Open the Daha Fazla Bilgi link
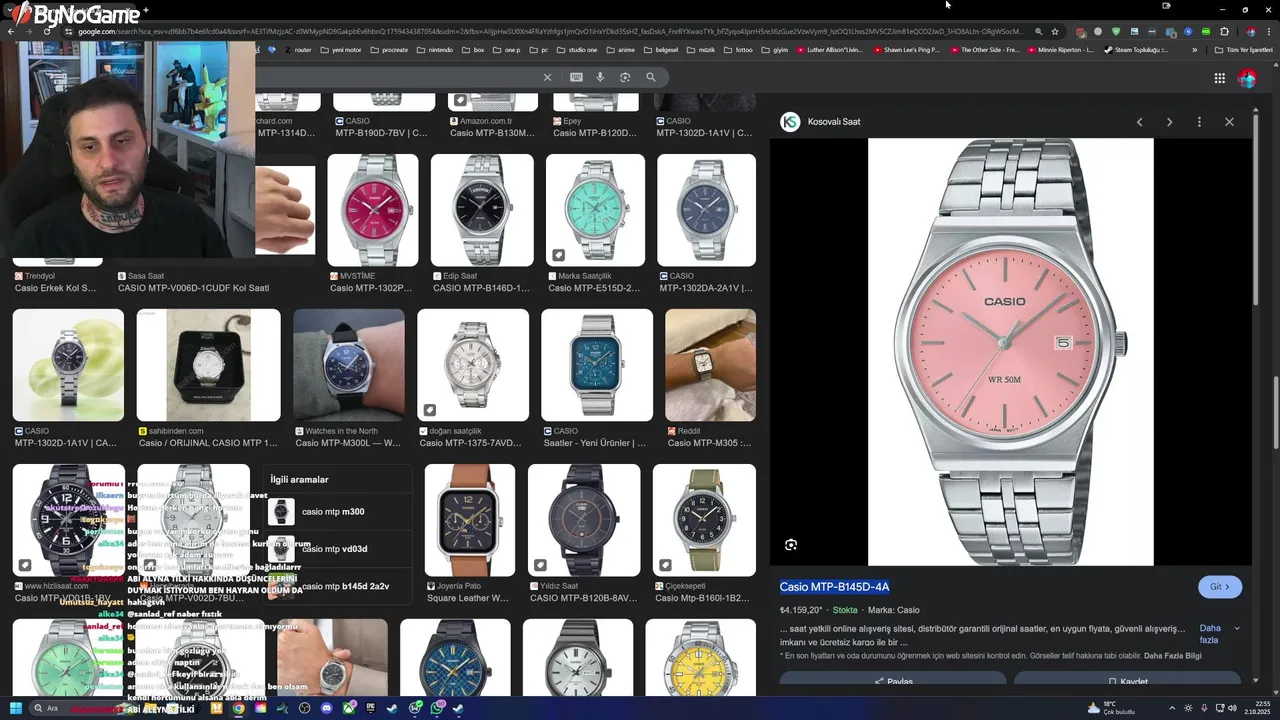 pos(1173,656)
